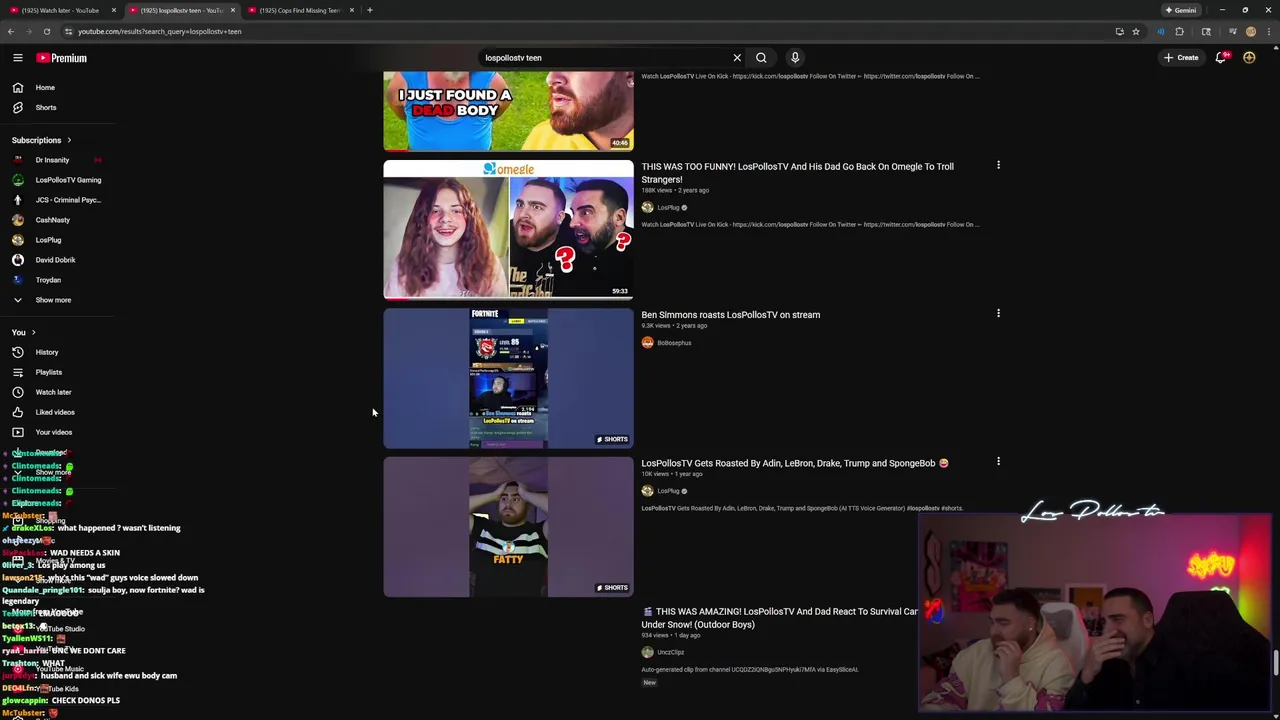Image resolution: width=1280 pixels, height=720 pixels.
Task: Open LosPlug channel avatar under Gets Roasted video
Action: pos(647,491)
